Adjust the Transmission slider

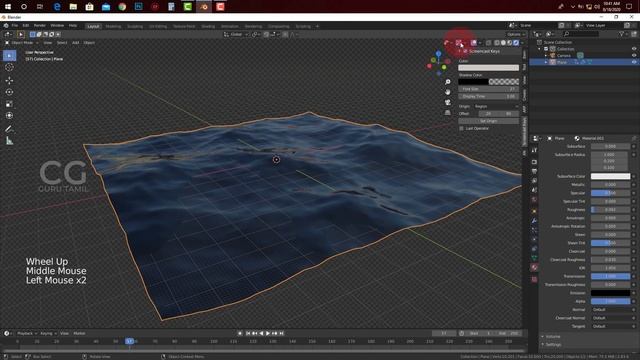[610, 276]
